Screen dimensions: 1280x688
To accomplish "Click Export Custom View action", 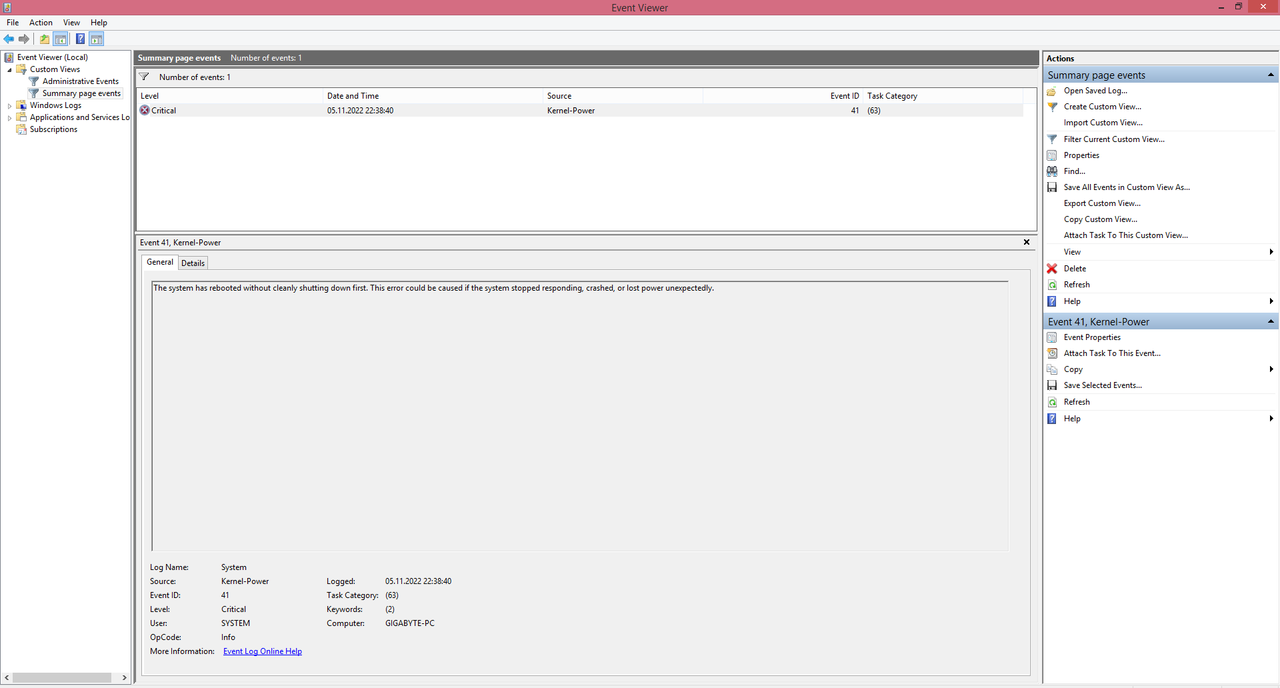I will pyautogui.click(x=1102, y=203).
